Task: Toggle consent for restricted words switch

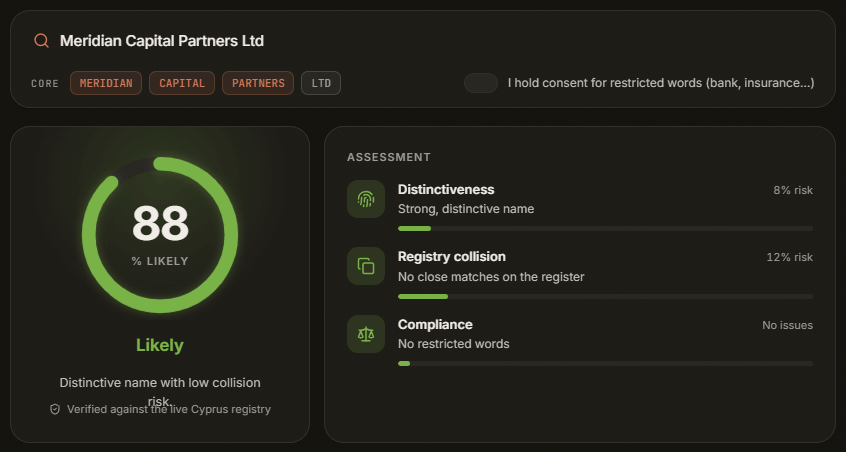Action: (x=481, y=83)
